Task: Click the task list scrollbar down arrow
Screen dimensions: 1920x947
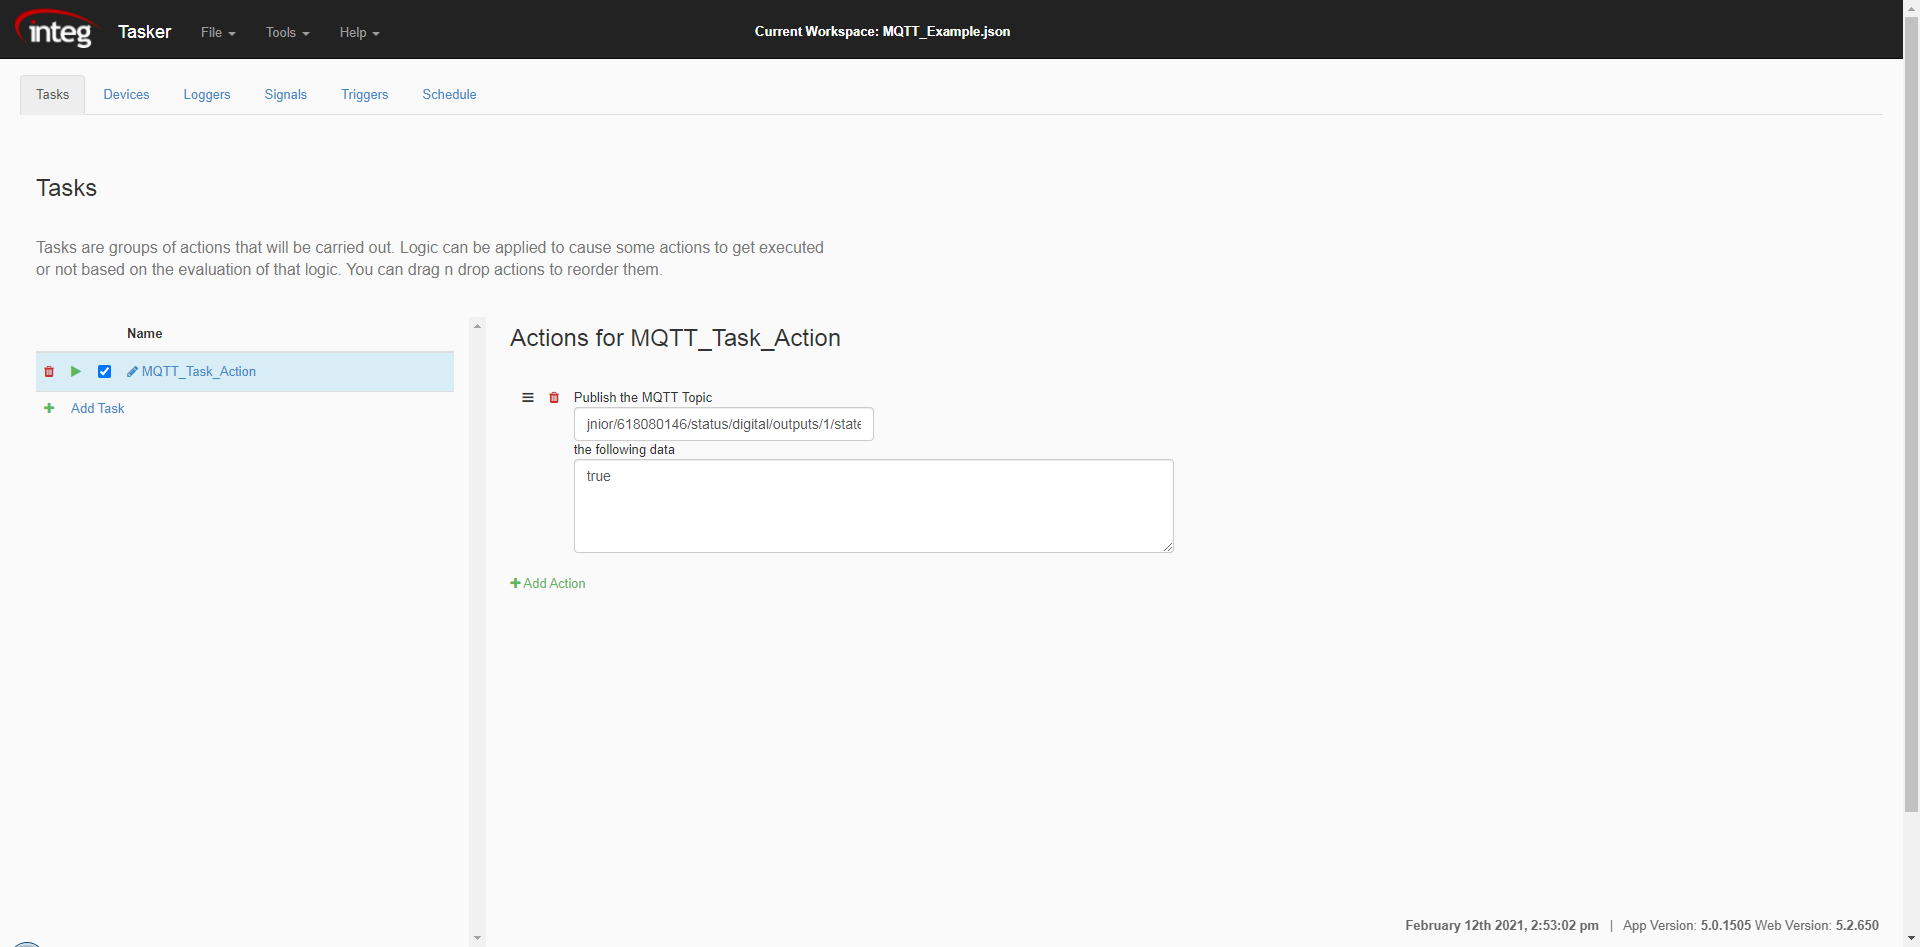Action: 477,938
